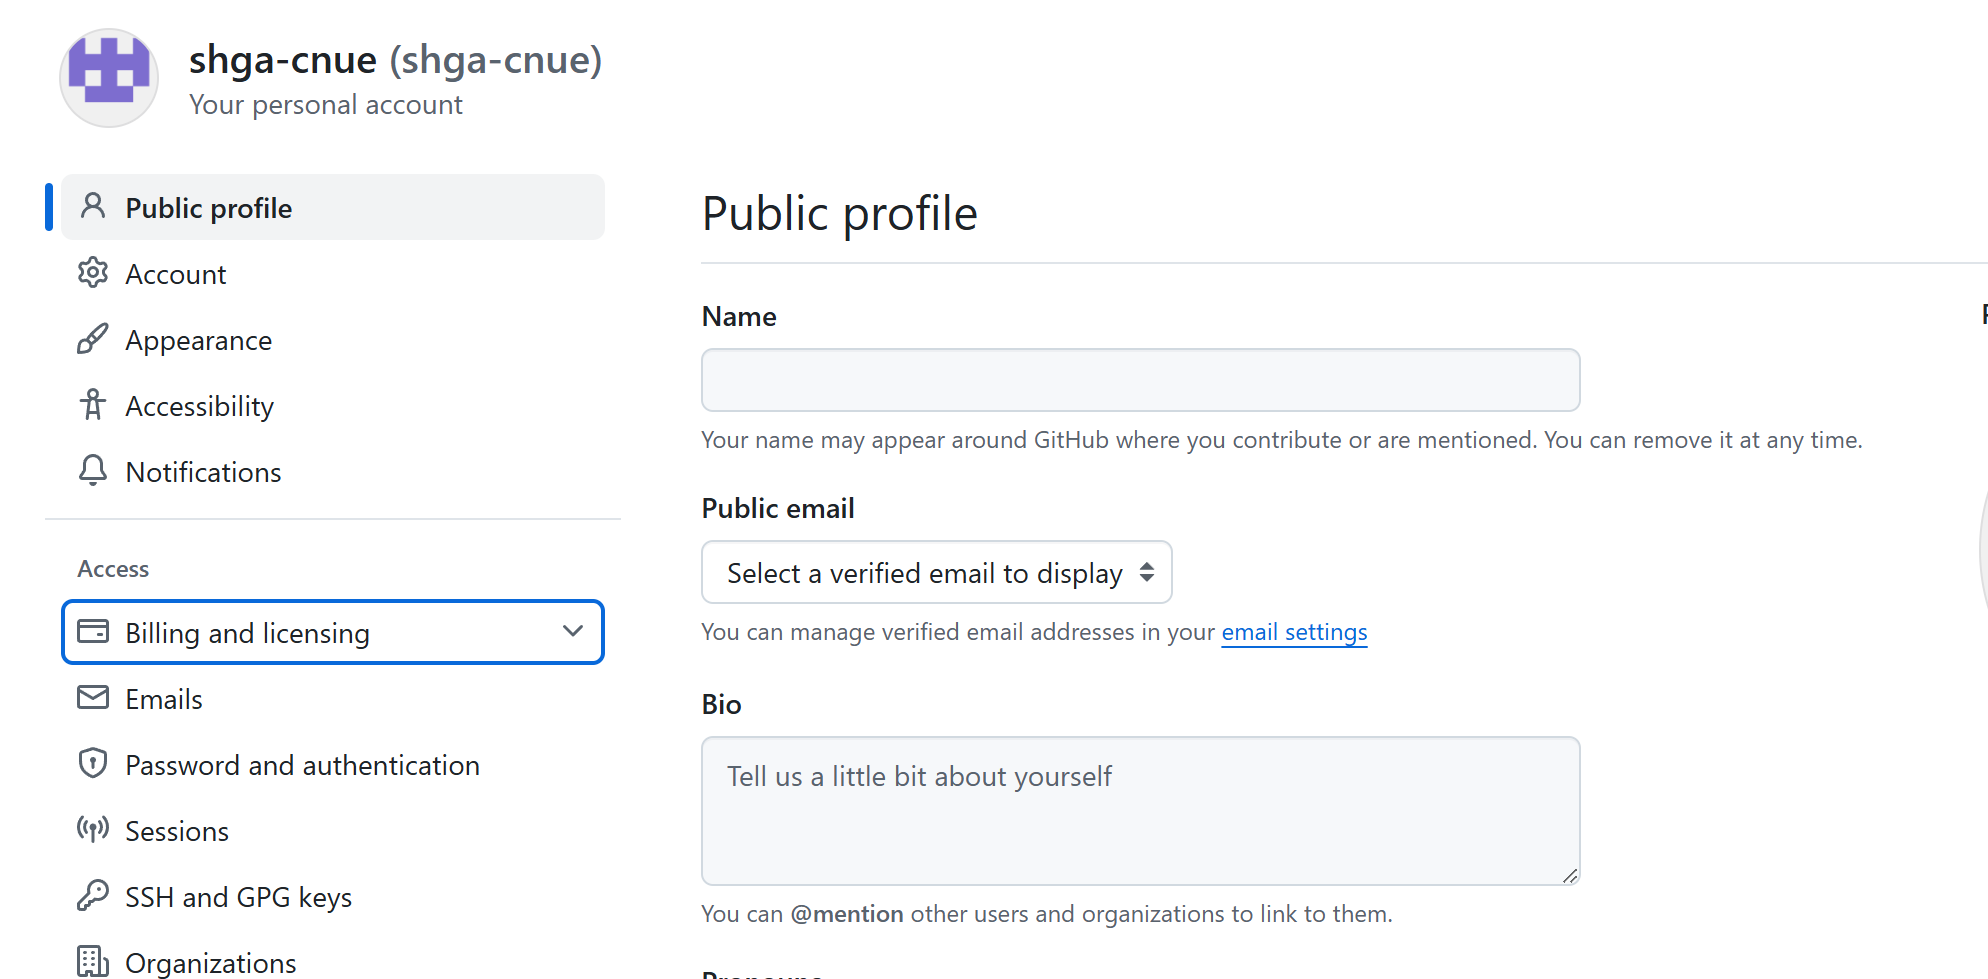Open SSH and GPG keys settings

click(333, 897)
